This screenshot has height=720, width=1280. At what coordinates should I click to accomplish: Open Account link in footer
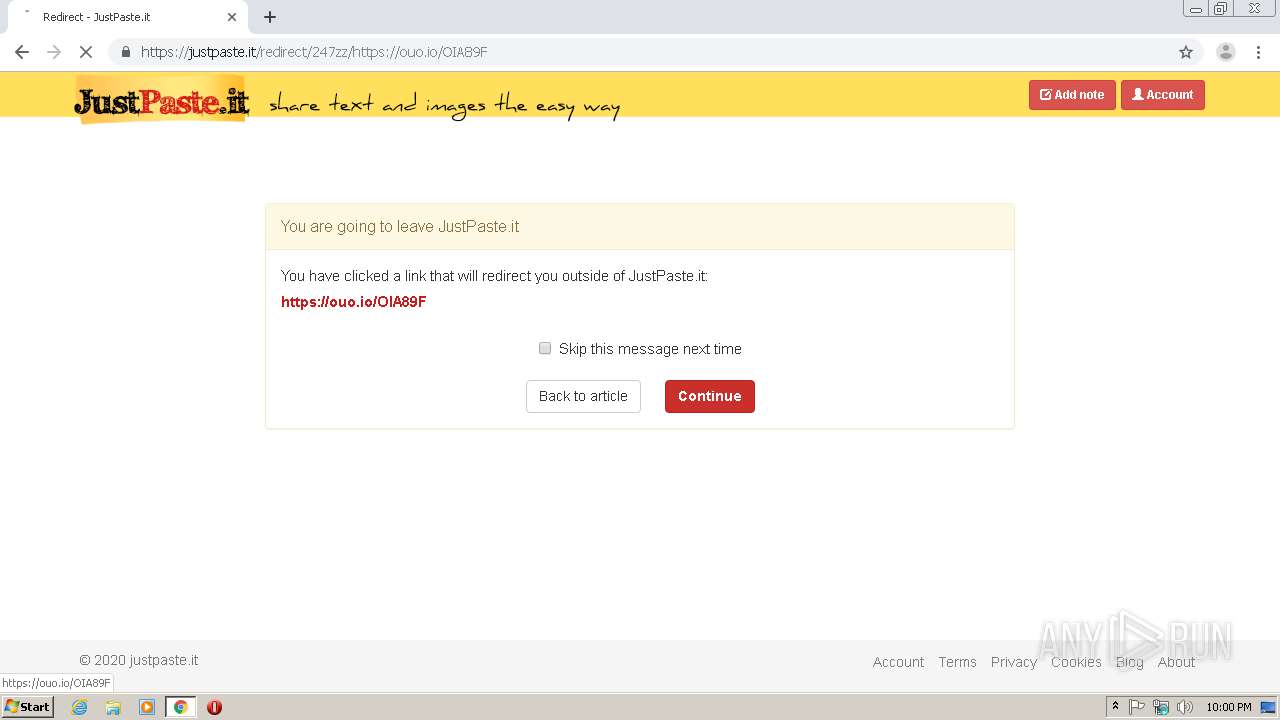pos(898,662)
